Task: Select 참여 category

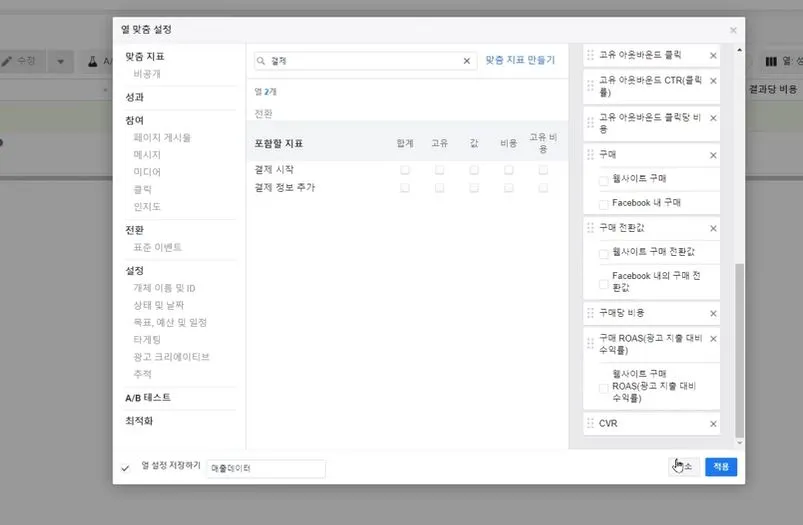Action: tap(135, 120)
